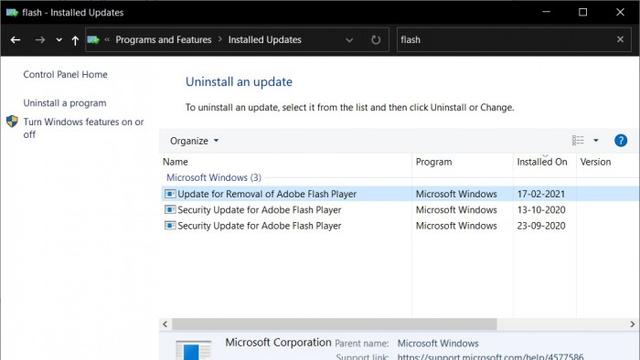The image size is (640, 360).
Task: Open the recent locations dropdown arrow
Action: 59,40
